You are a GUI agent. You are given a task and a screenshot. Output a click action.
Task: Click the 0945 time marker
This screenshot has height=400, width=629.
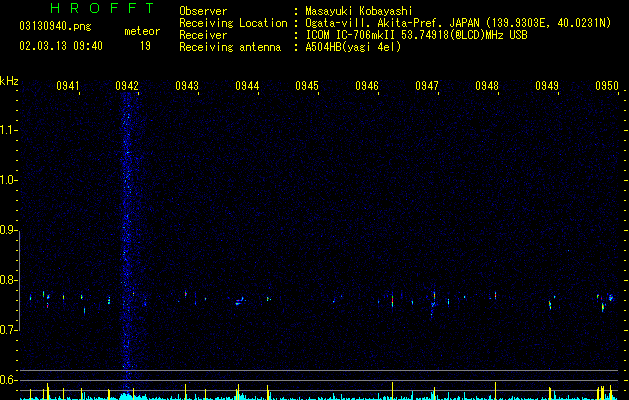(x=307, y=85)
